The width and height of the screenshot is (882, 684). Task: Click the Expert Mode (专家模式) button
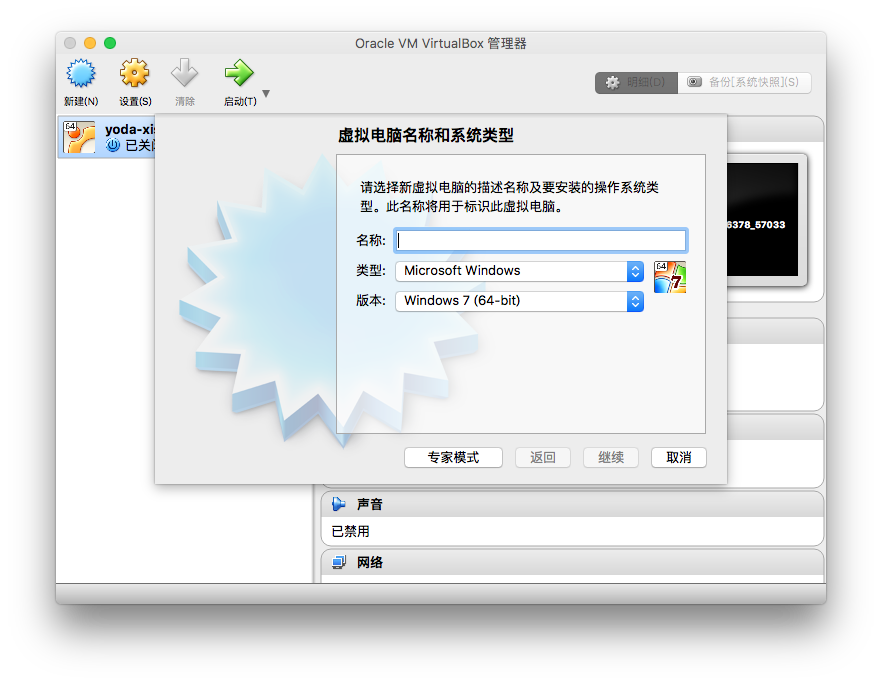click(453, 458)
